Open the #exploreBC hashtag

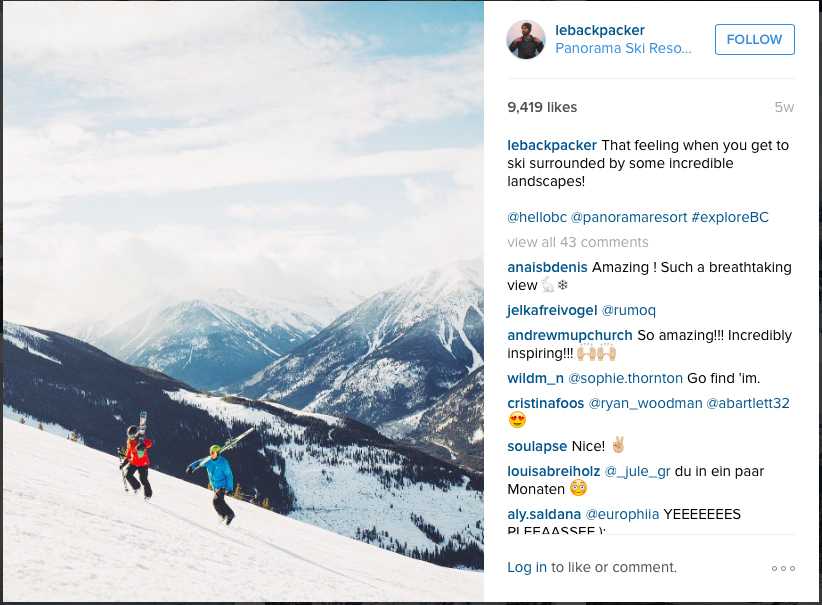(x=730, y=217)
